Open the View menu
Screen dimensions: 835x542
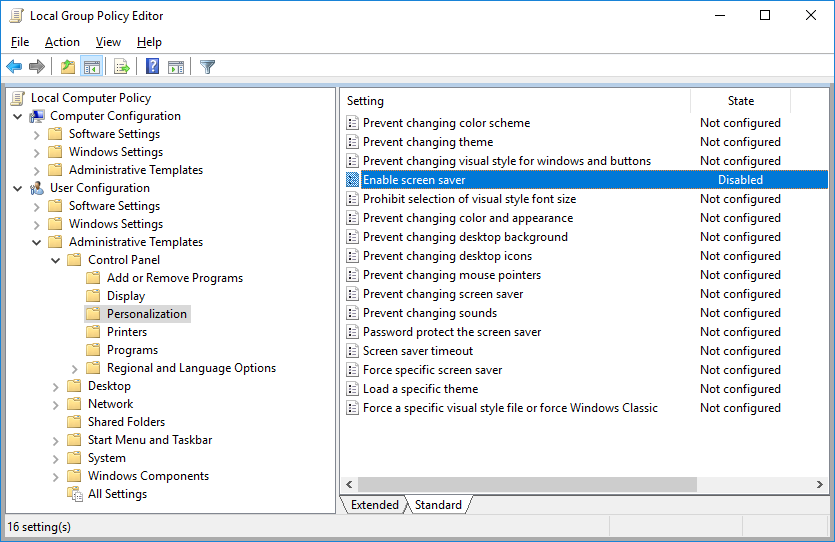point(108,42)
